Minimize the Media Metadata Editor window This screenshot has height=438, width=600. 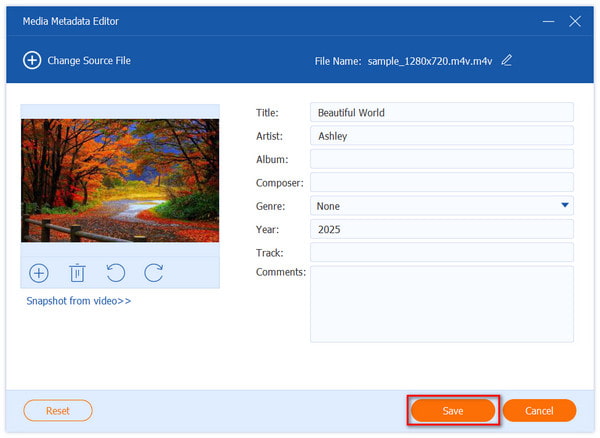(548, 21)
